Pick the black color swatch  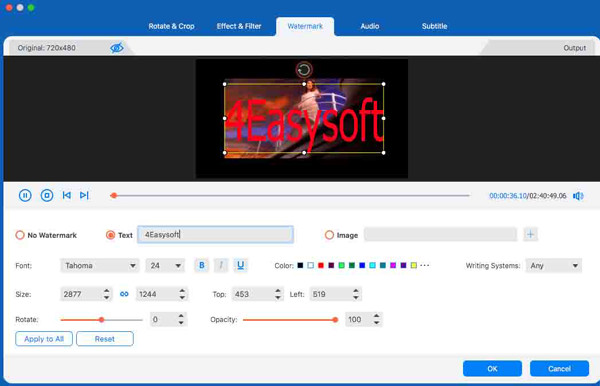point(300,265)
